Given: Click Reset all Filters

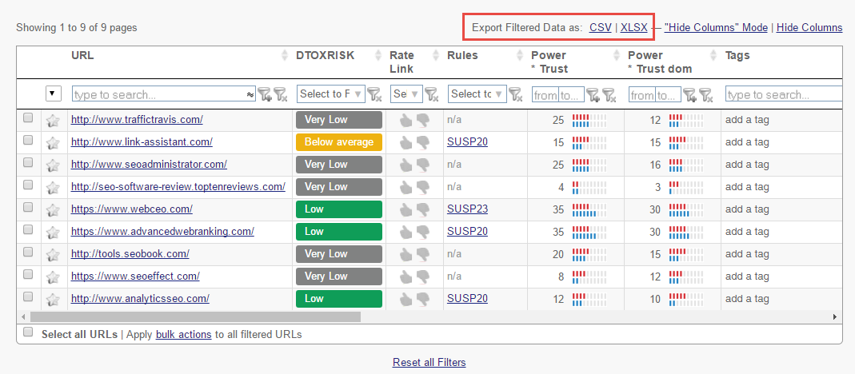Looking at the screenshot, I should click(429, 363).
